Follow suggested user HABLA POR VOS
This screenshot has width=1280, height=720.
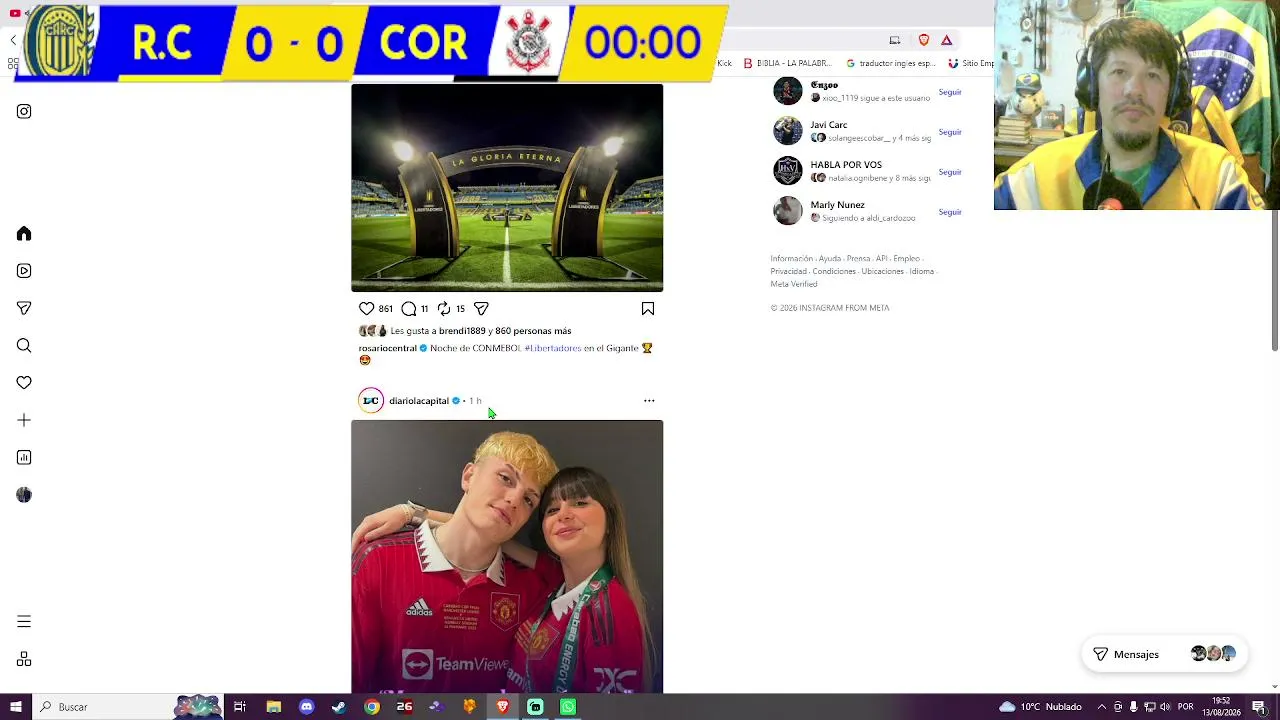950,172
